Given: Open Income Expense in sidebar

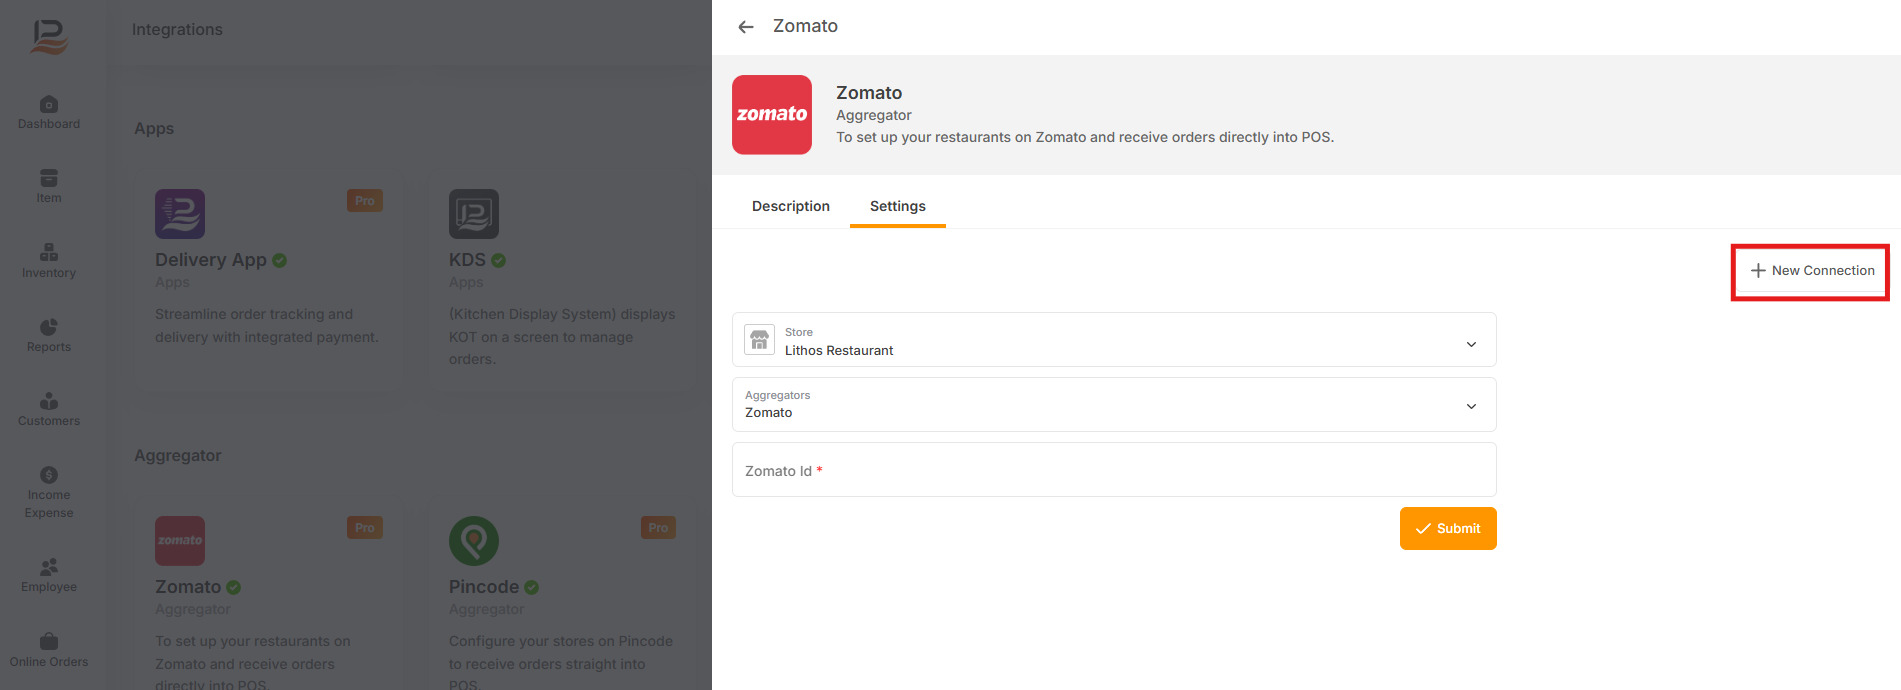Looking at the screenshot, I should (48, 492).
